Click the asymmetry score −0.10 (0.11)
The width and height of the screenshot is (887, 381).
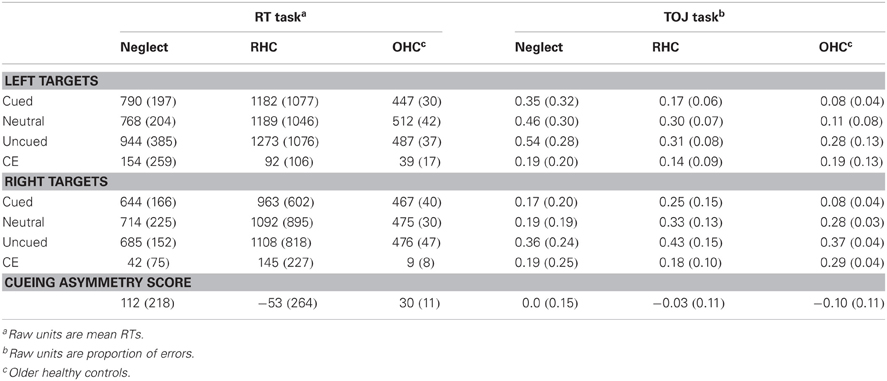click(x=848, y=304)
